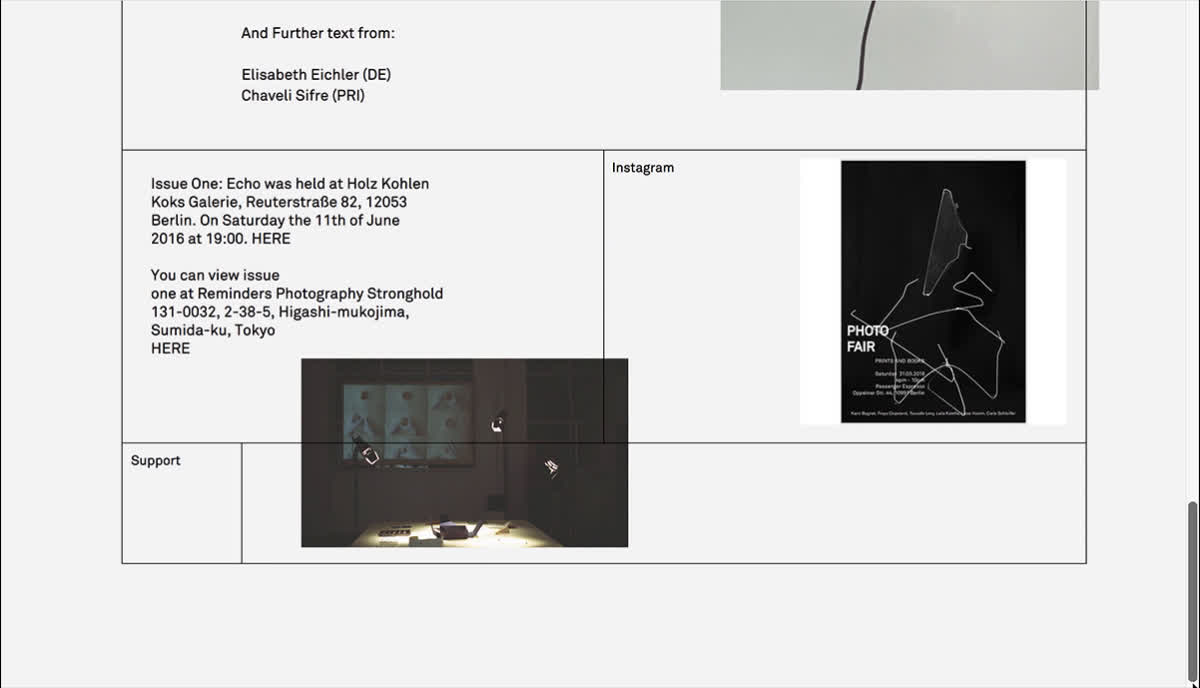The image size is (1200, 688).
Task: Open the Photo Fair poster thumbnail
Action: 933,291
